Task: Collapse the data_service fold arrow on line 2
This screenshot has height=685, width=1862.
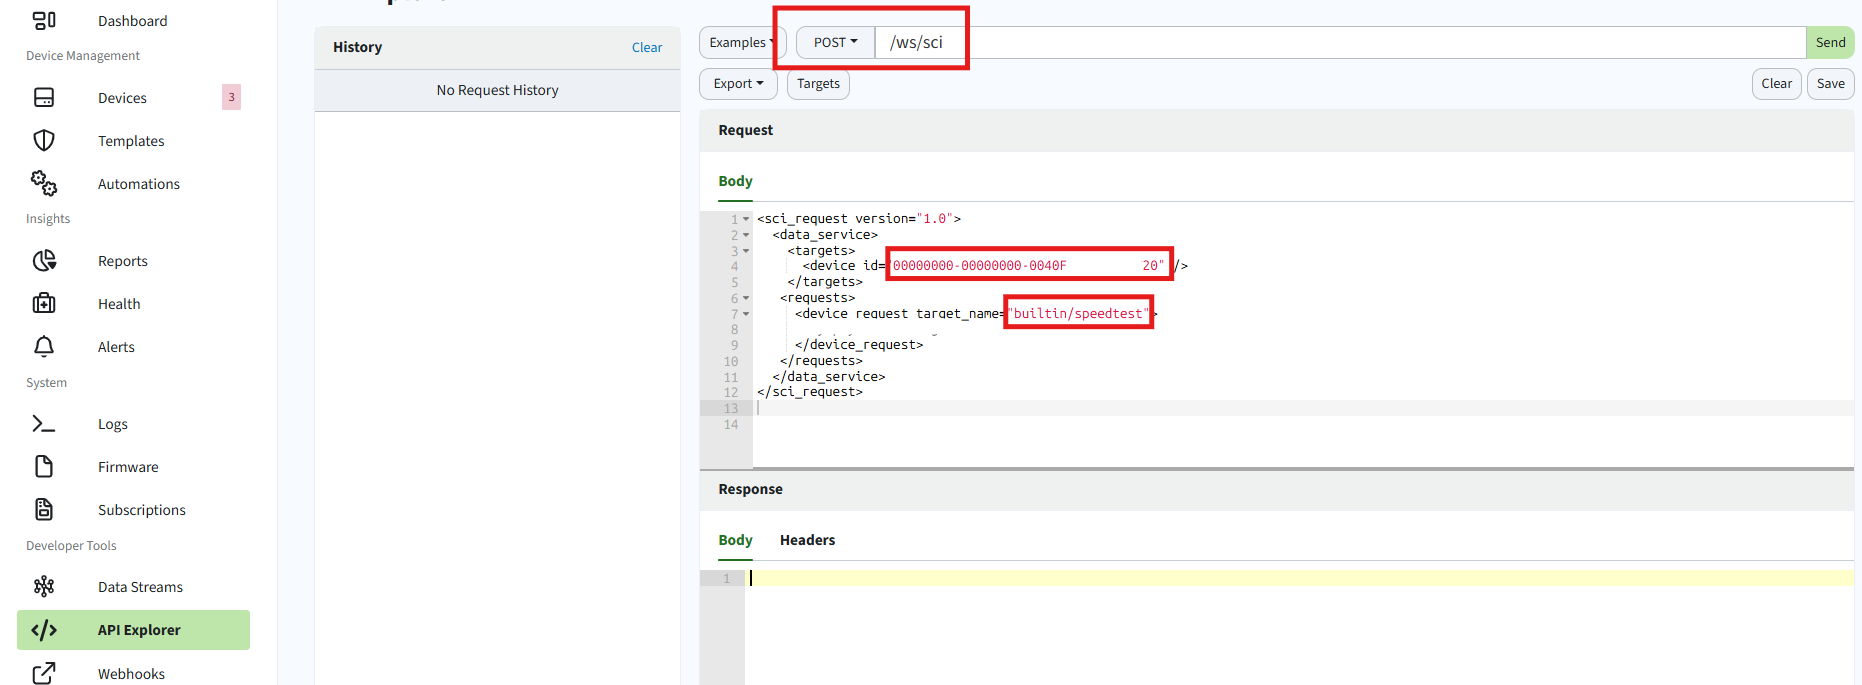Action: (x=746, y=235)
